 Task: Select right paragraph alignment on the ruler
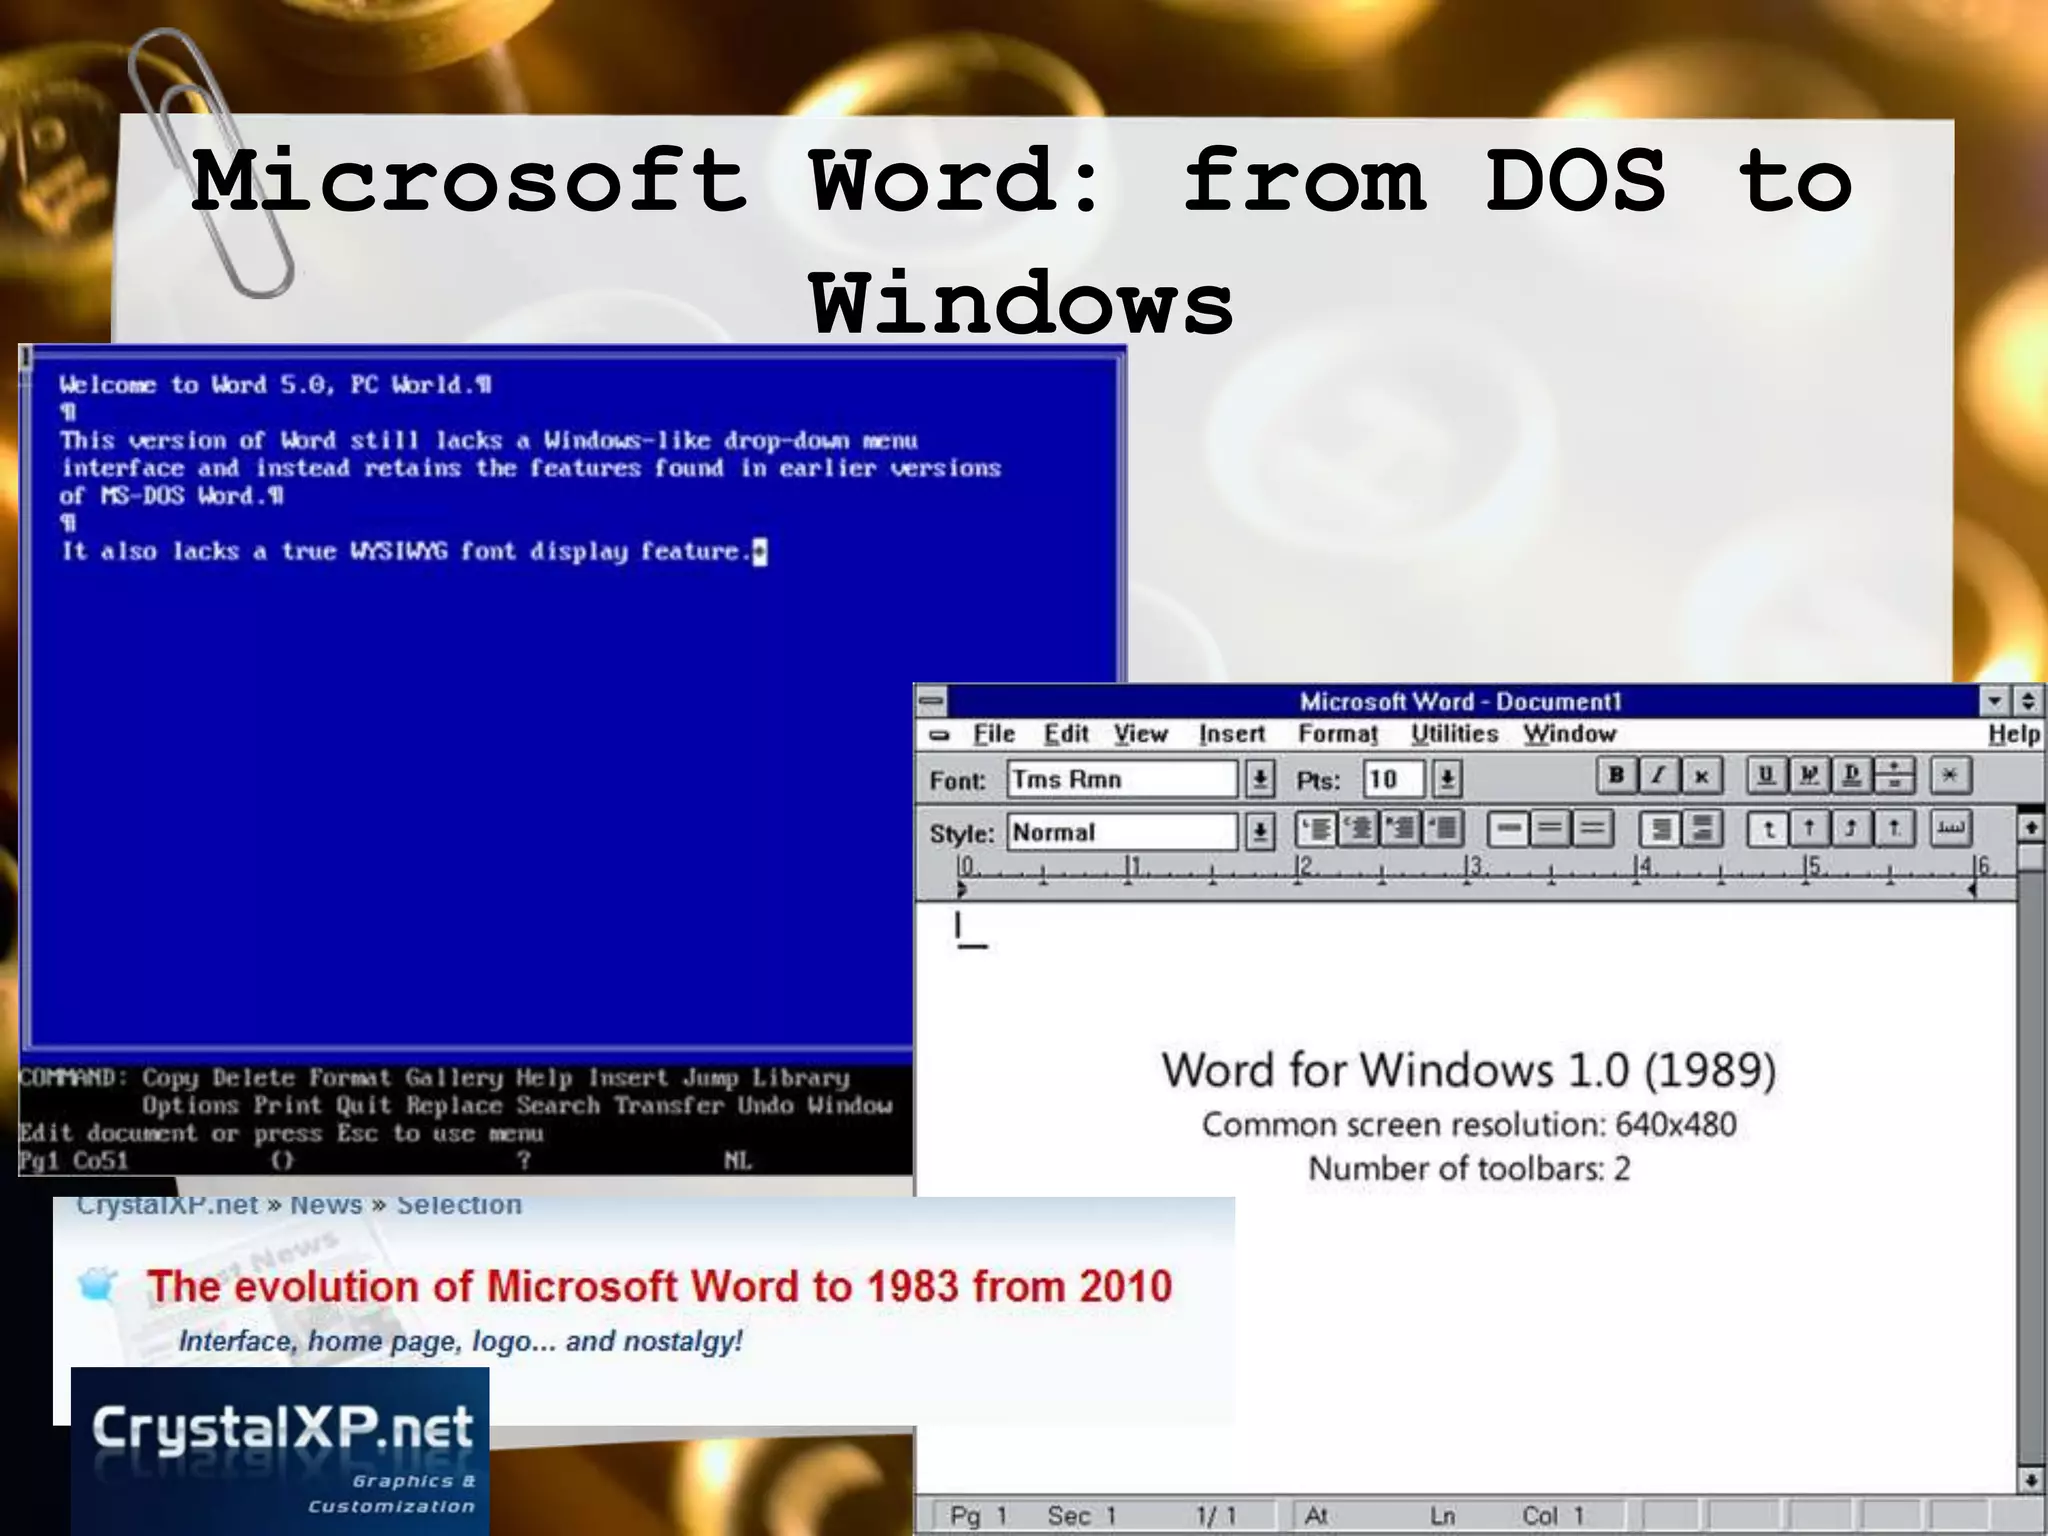tap(1401, 829)
